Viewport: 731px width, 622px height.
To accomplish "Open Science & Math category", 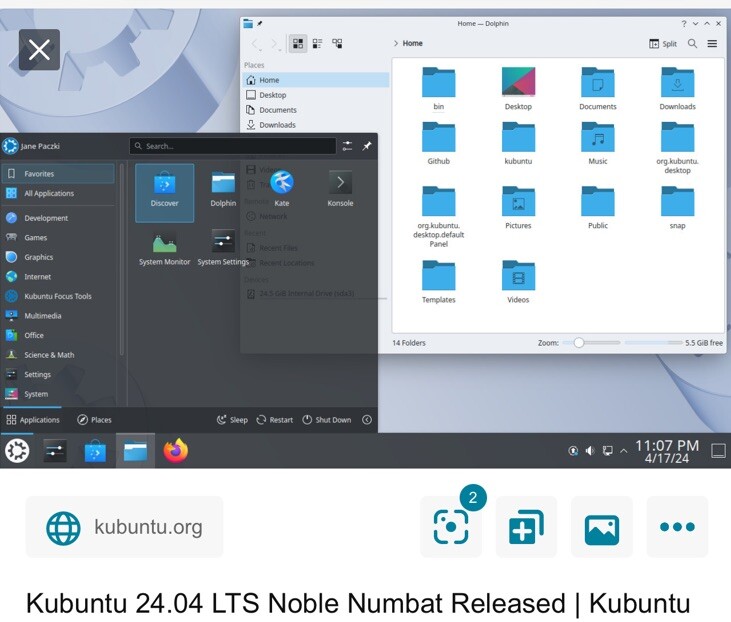I will (x=58, y=355).
